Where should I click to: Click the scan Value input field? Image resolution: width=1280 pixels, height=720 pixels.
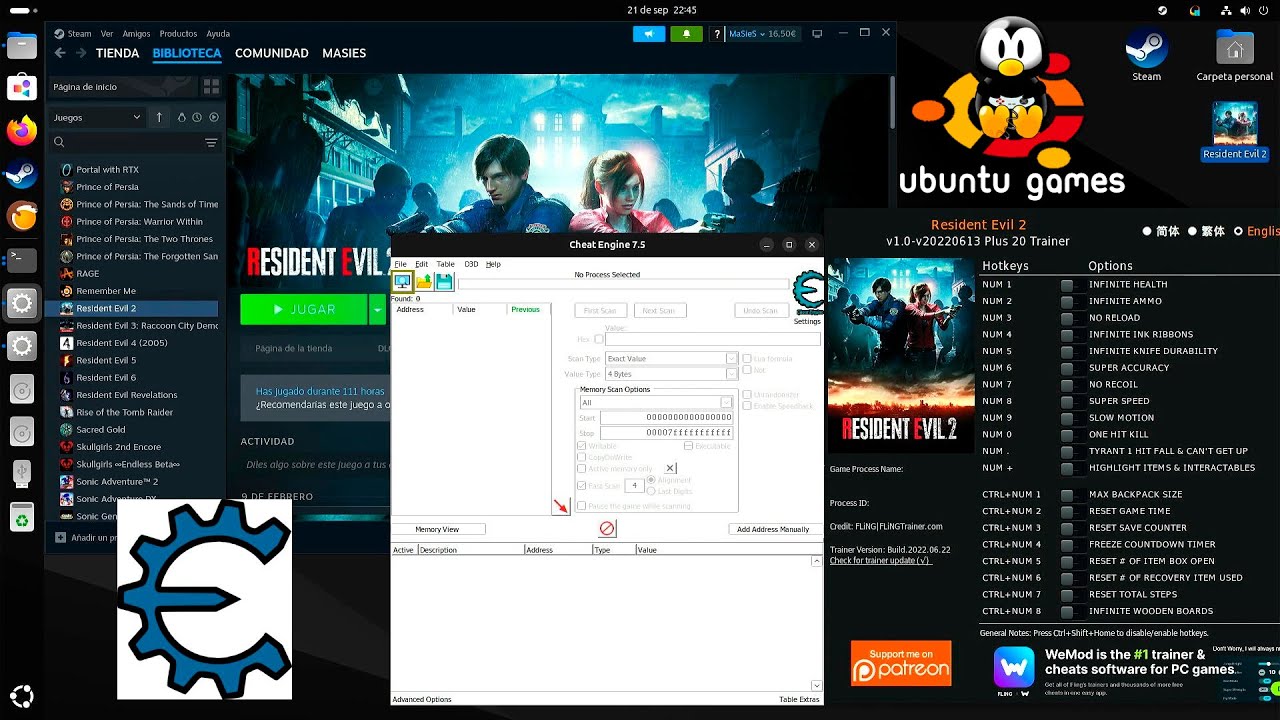coord(712,339)
